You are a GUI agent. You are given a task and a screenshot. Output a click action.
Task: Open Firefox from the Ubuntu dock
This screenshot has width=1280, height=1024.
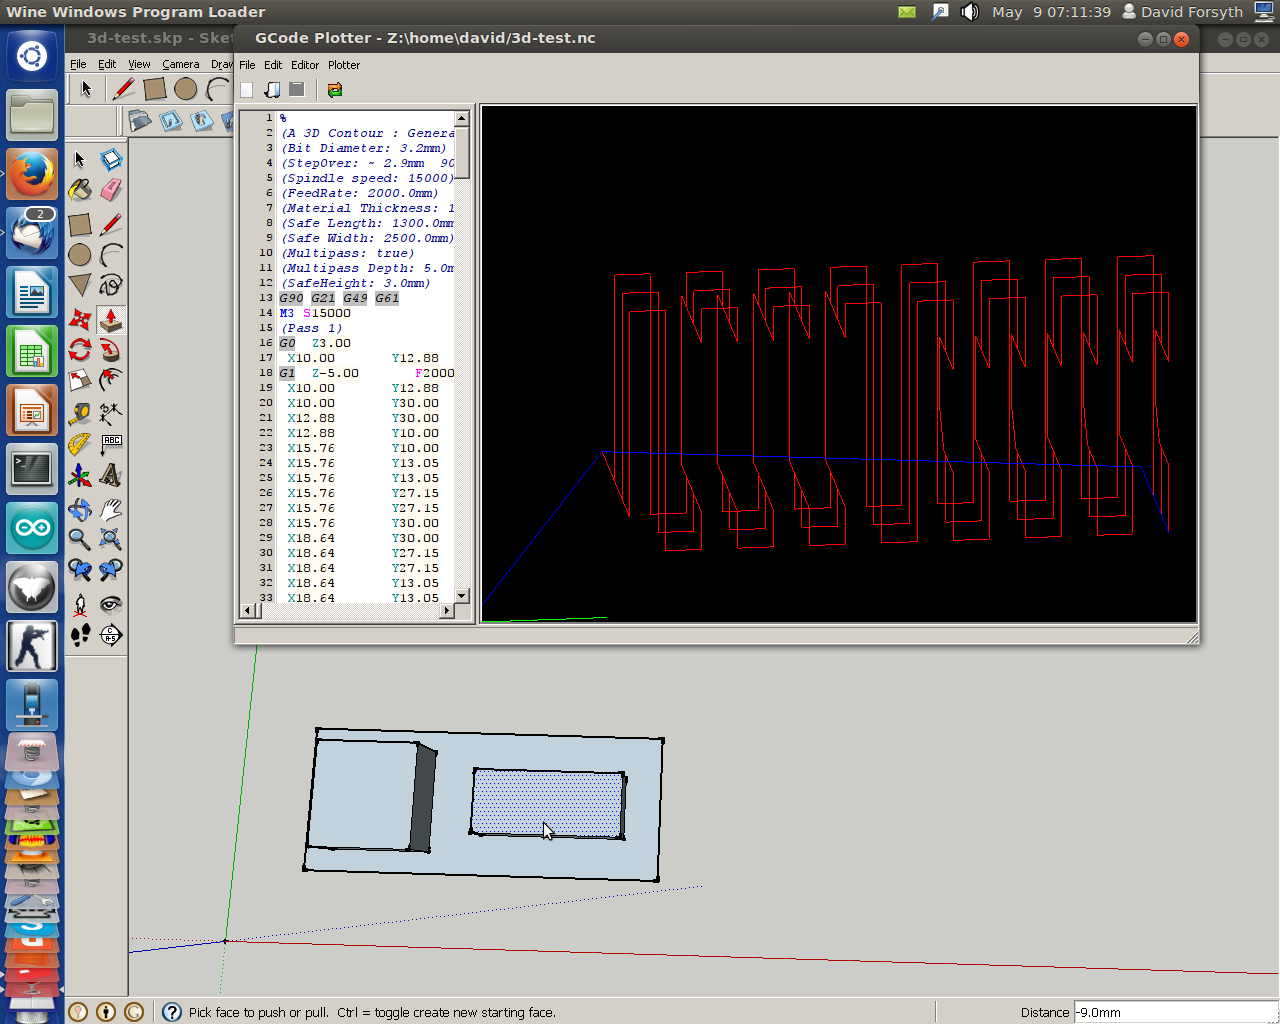pos(32,175)
